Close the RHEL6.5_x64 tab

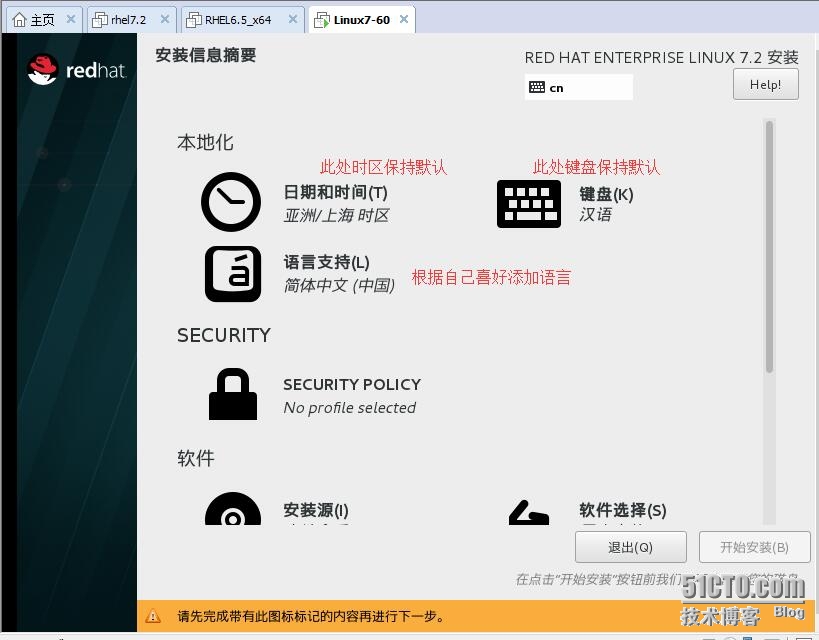[x=293, y=19]
